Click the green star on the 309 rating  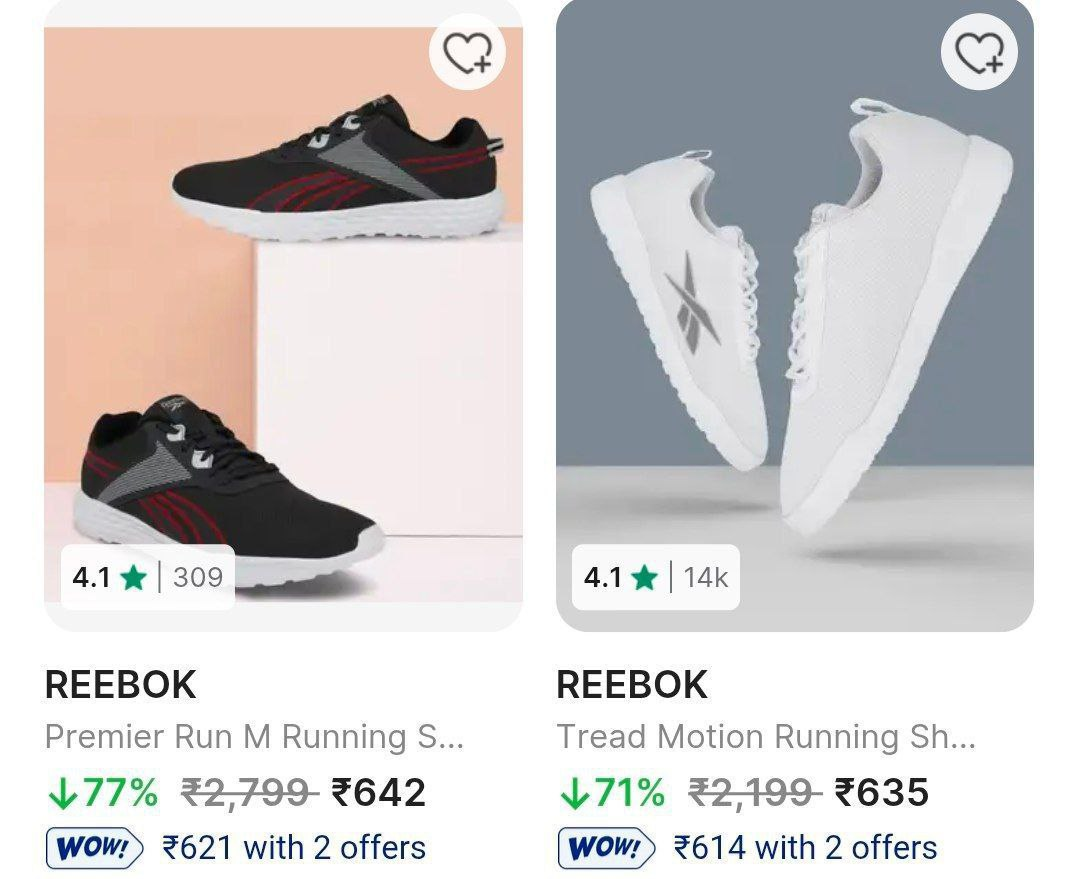(133, 577)
